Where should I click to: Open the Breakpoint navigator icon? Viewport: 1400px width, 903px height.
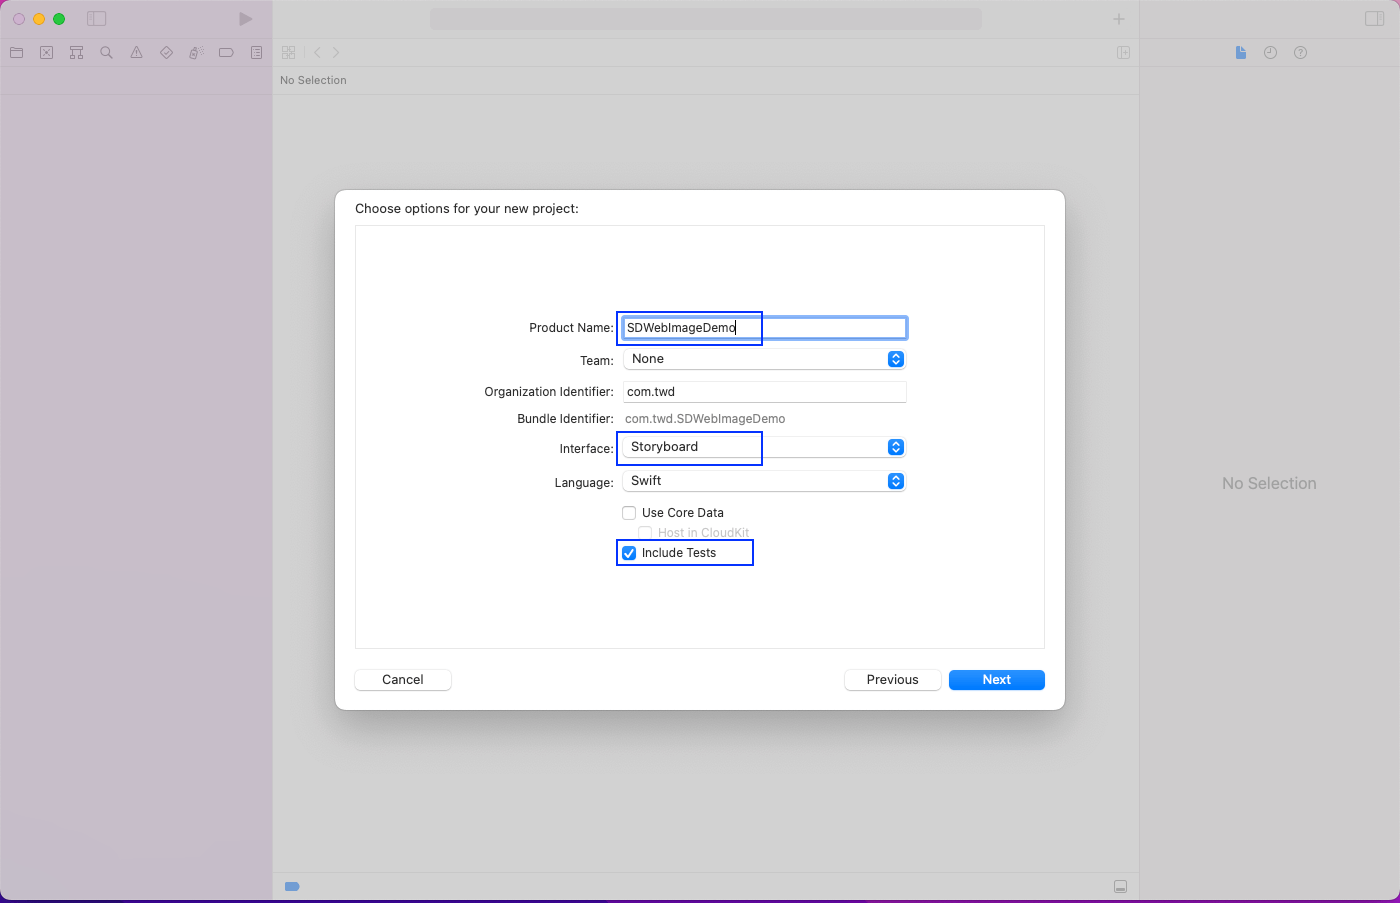coord(226,53)
